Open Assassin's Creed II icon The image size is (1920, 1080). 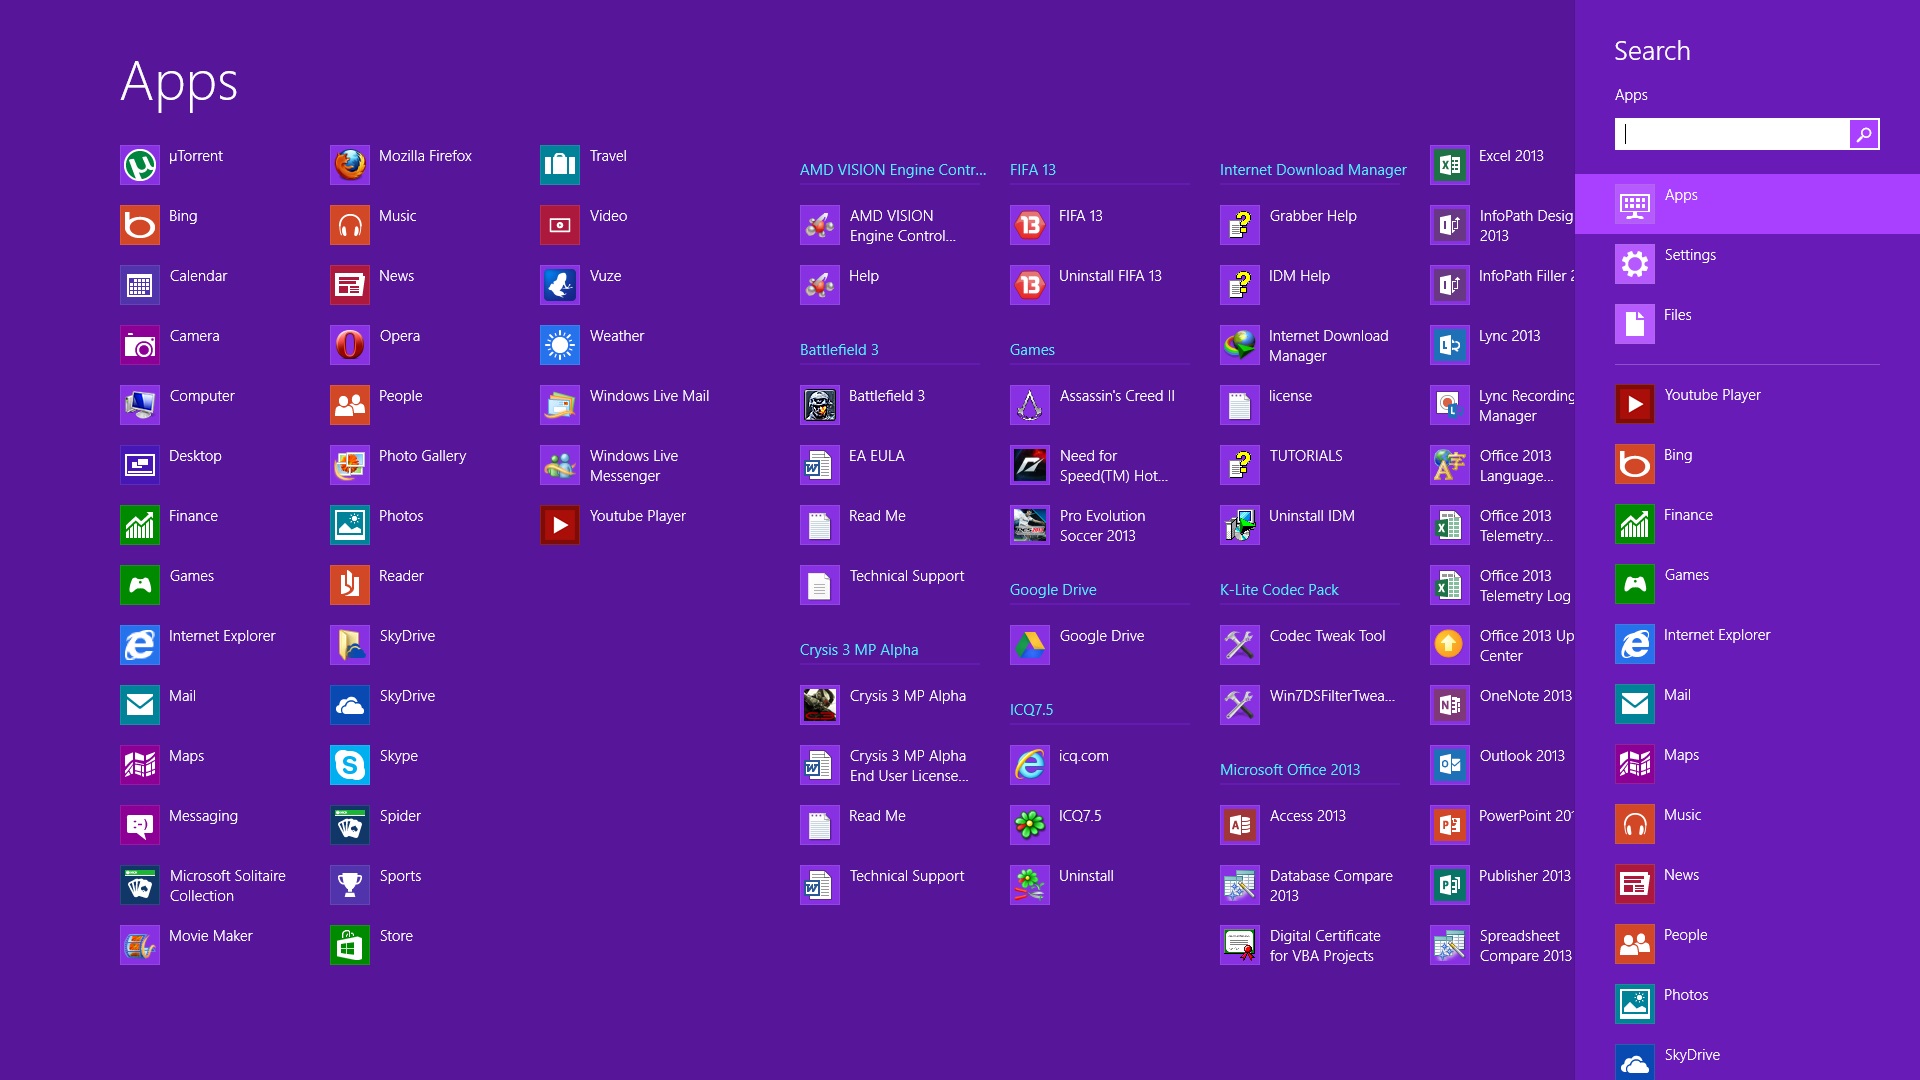coord(1030,405)
